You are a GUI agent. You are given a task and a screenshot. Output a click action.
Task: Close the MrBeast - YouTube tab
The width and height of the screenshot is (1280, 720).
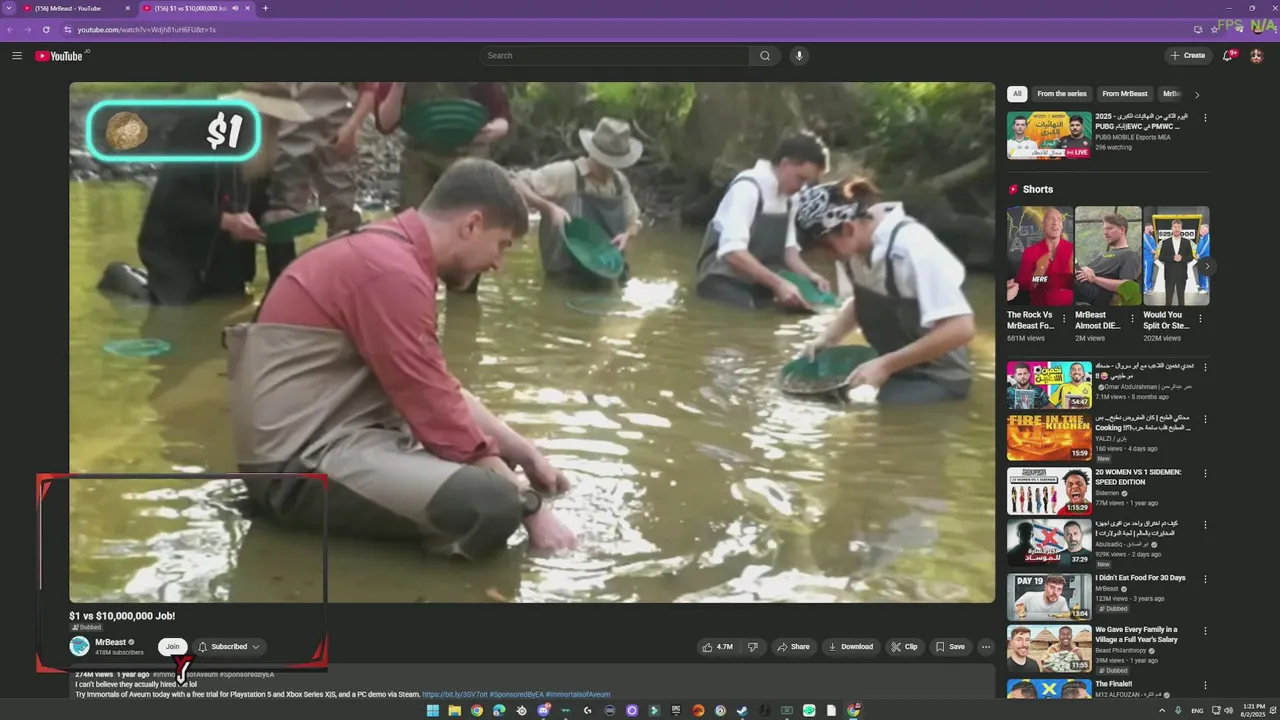pos(127,8)
